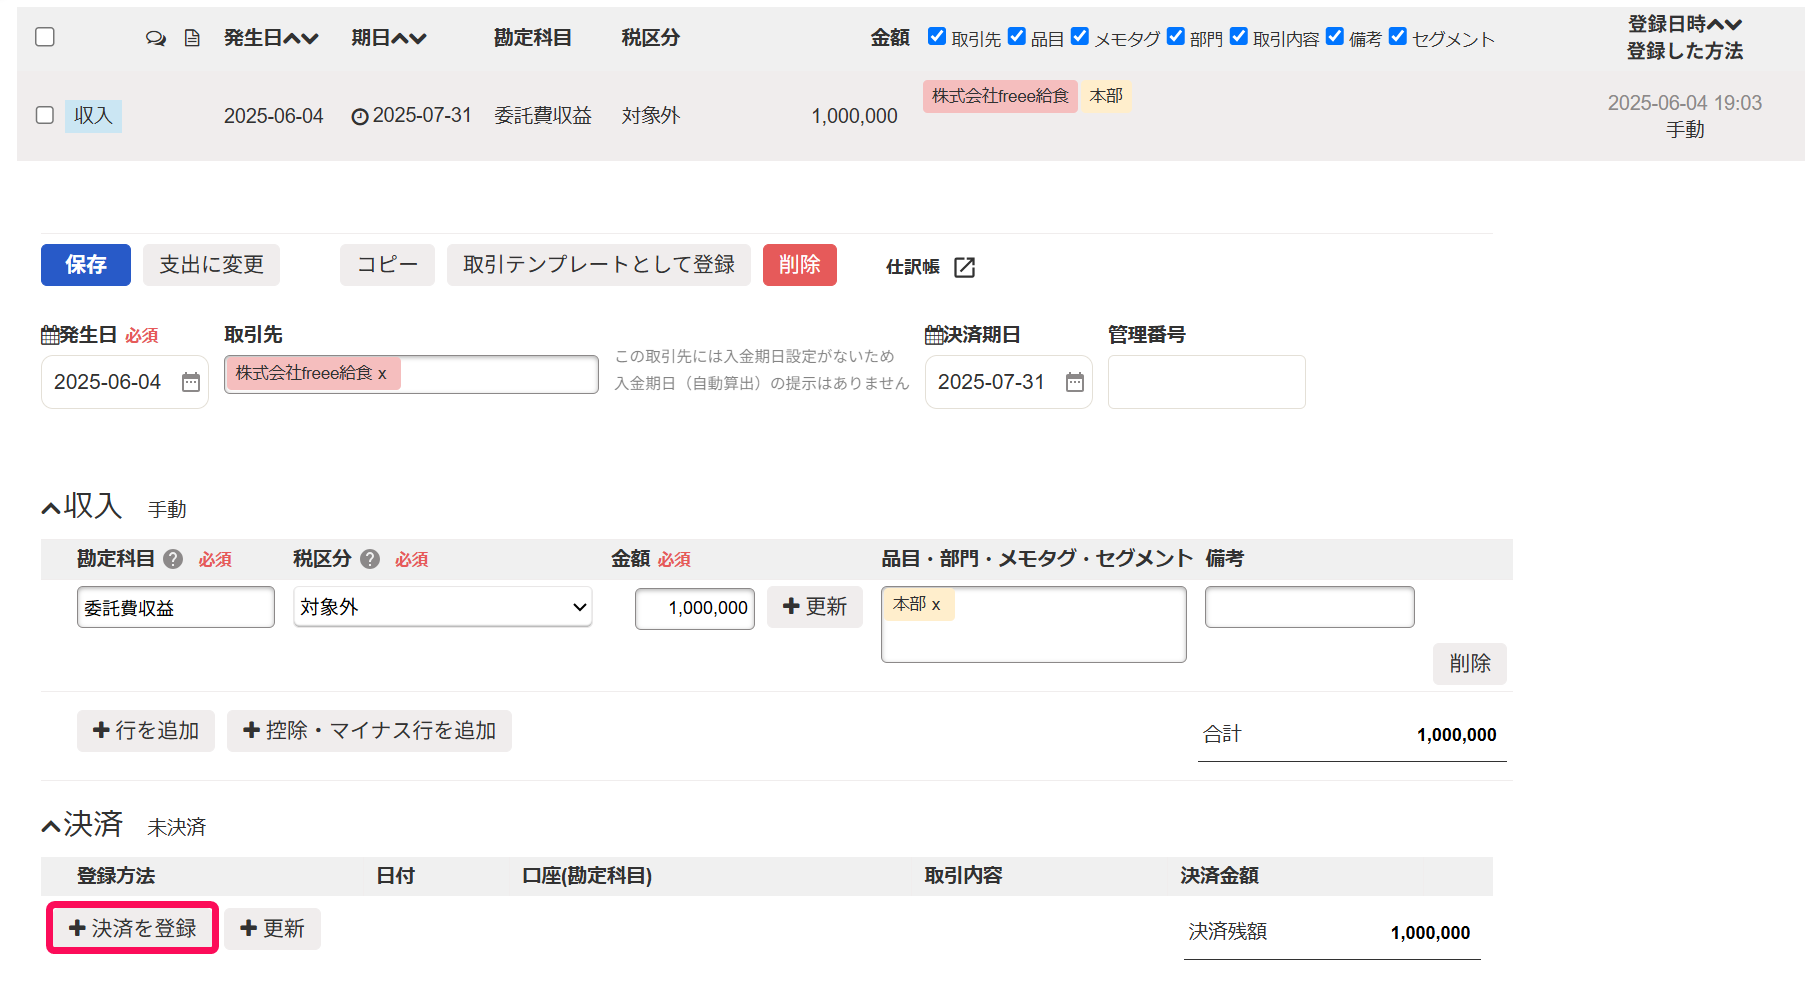The height and width of the screenshot is (1004, 1819).
Task: Toggle the 備考 column checkbox
Action: coord(1335,36)
